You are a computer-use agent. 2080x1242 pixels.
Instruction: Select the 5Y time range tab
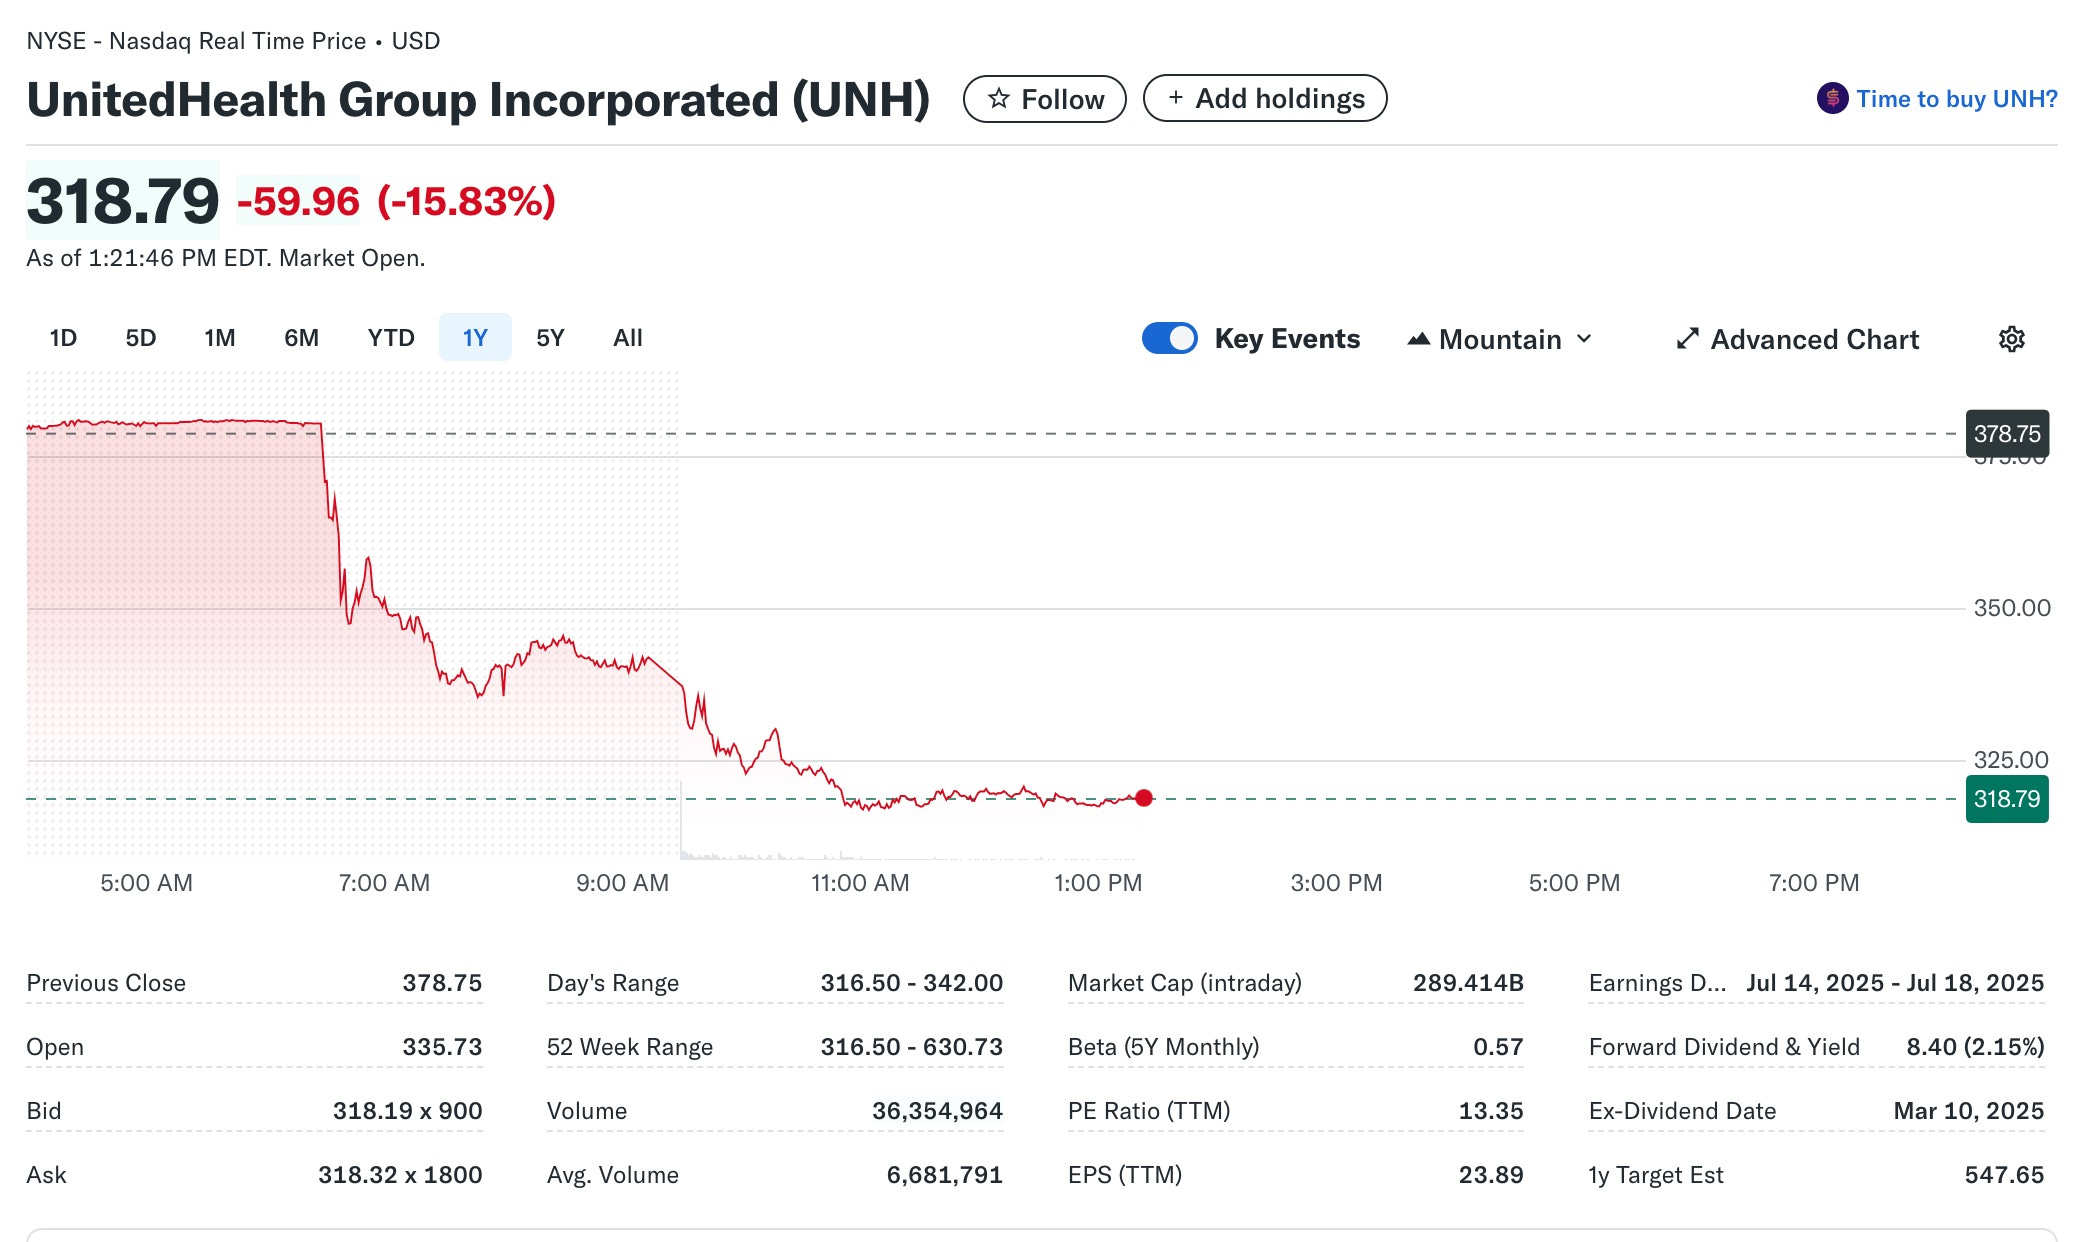pos(550,338)
